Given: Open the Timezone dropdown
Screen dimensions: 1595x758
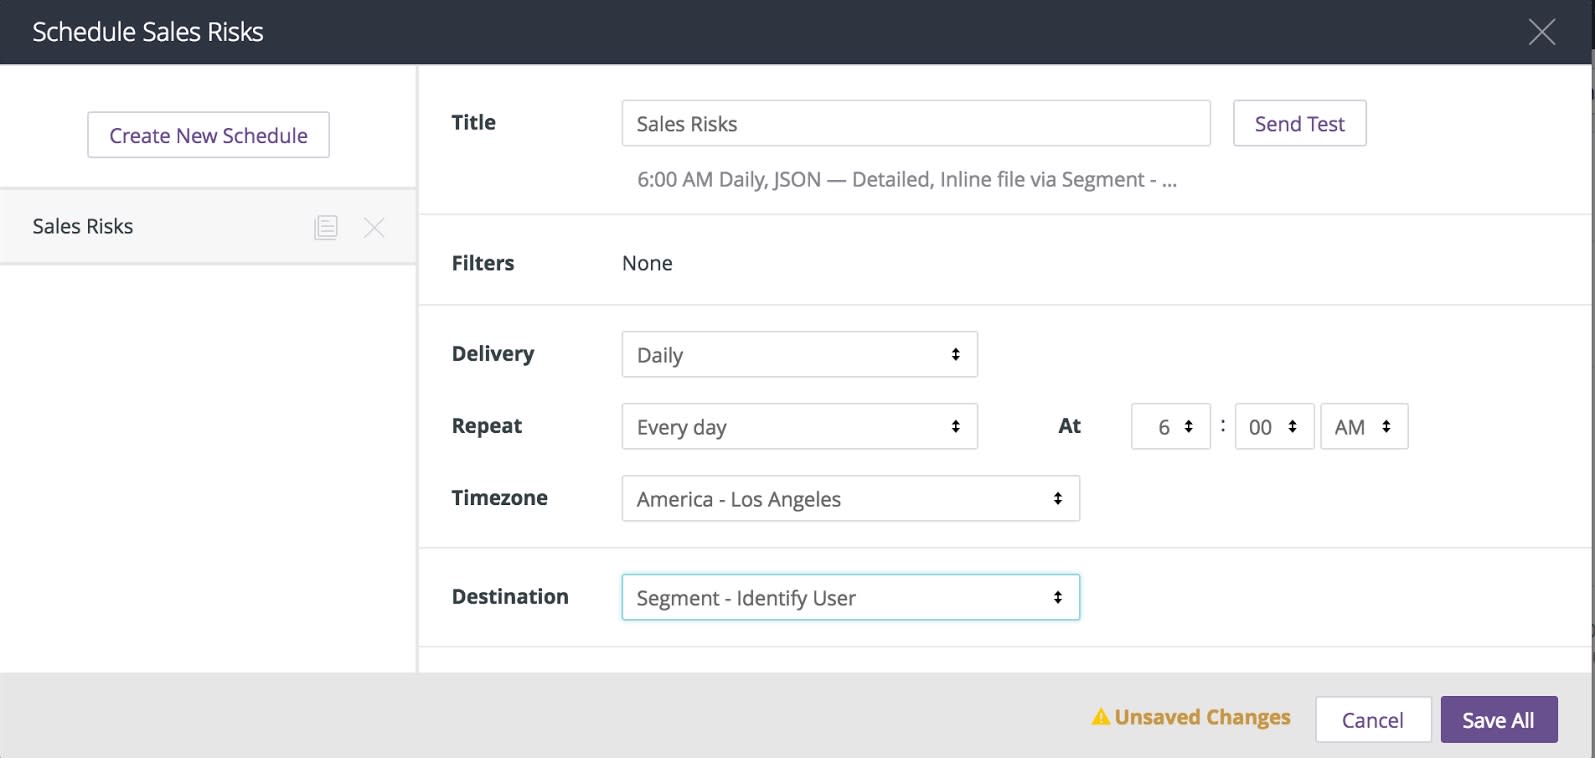Looking at the screenshot, I should pos(850,499).
